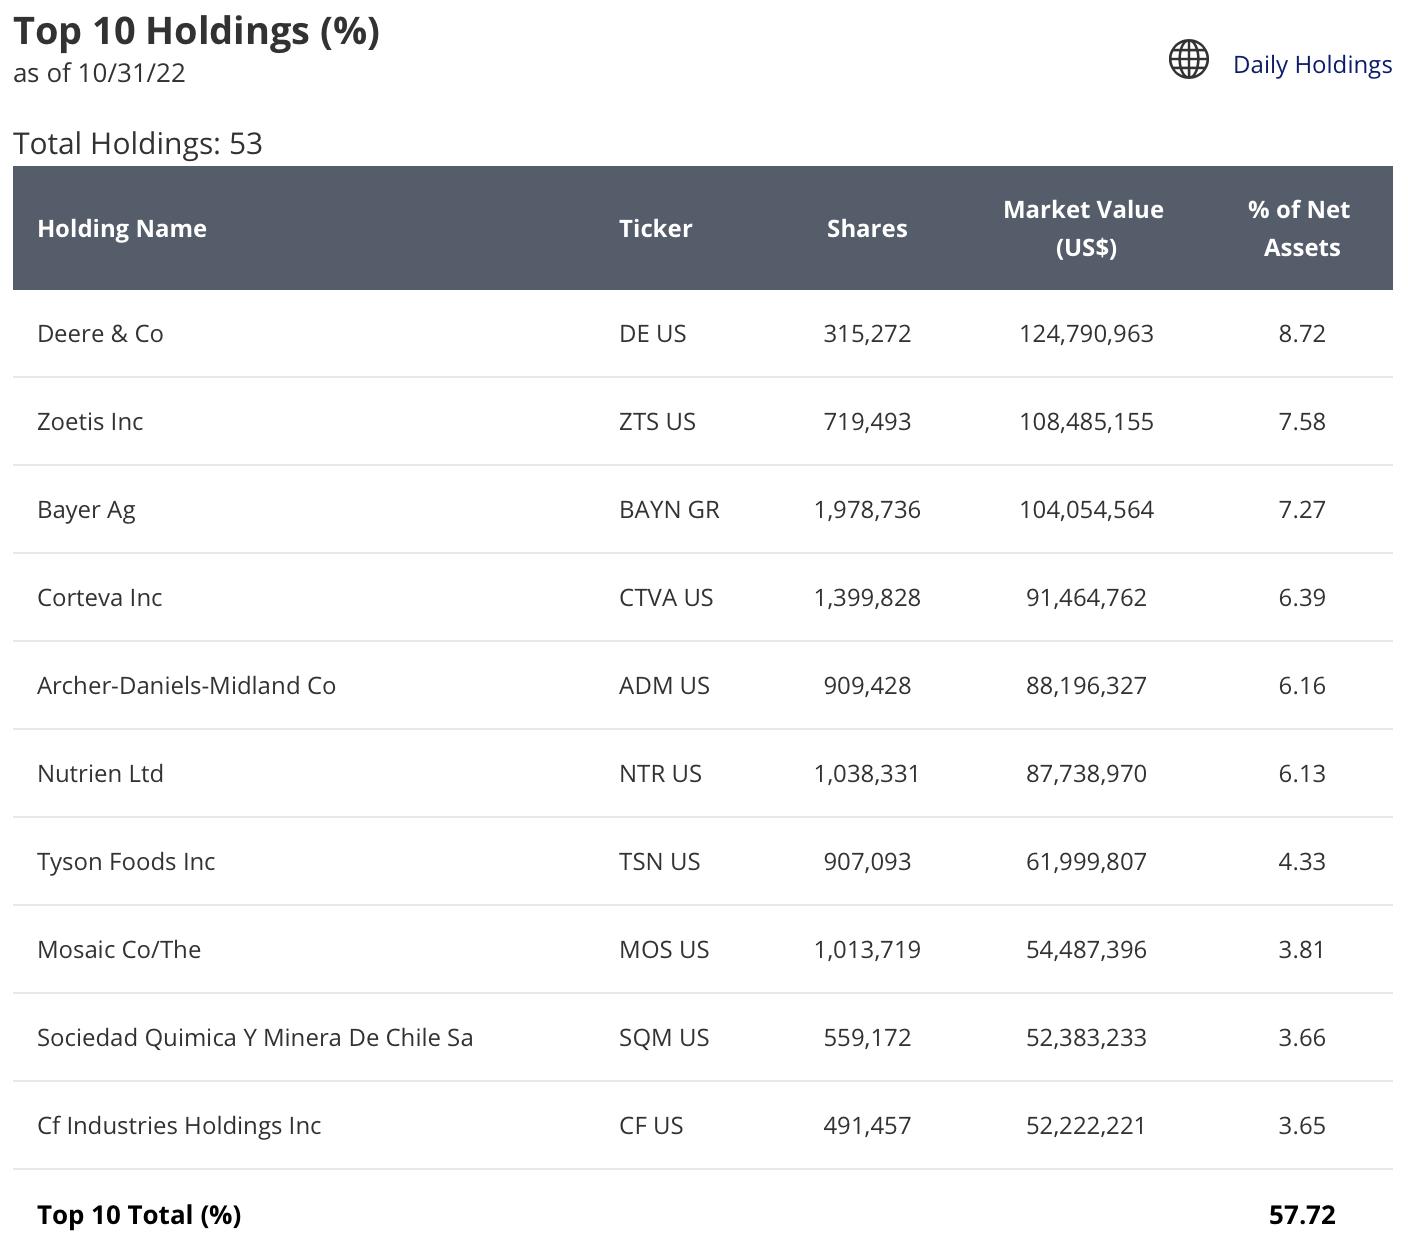Image resolution: width=1408 pixels, height=1248 pixels.
Task: Click Corteva shares value 1,399,828
Action: pyautogui.click(x=867, y=597)
